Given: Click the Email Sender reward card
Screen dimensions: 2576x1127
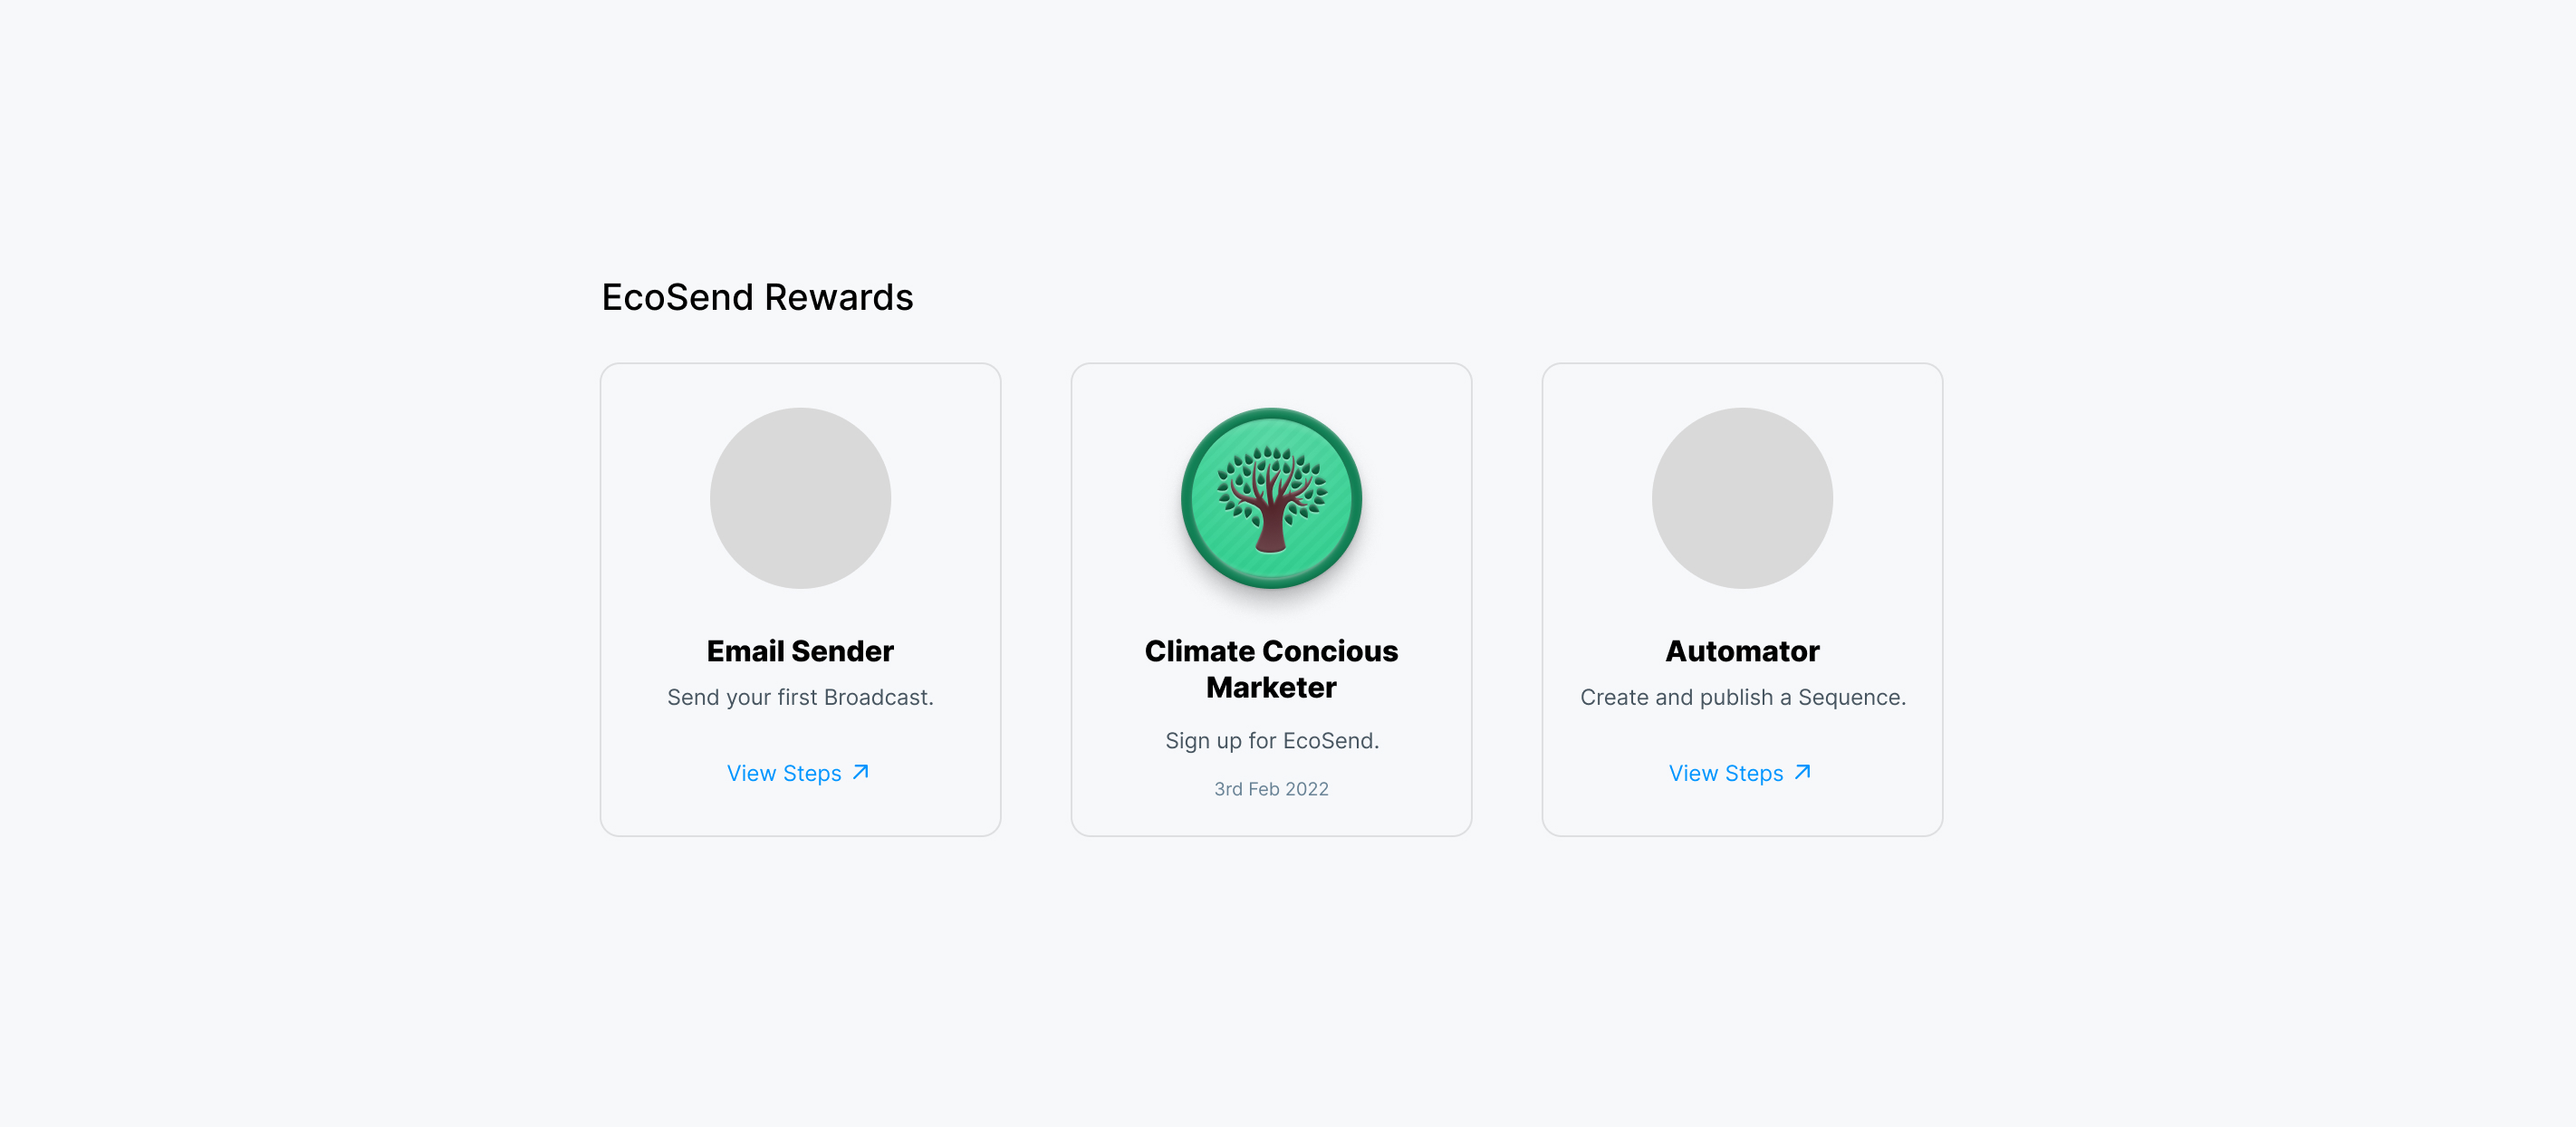Looking at the screenshot, I should [x=800, y=599].
